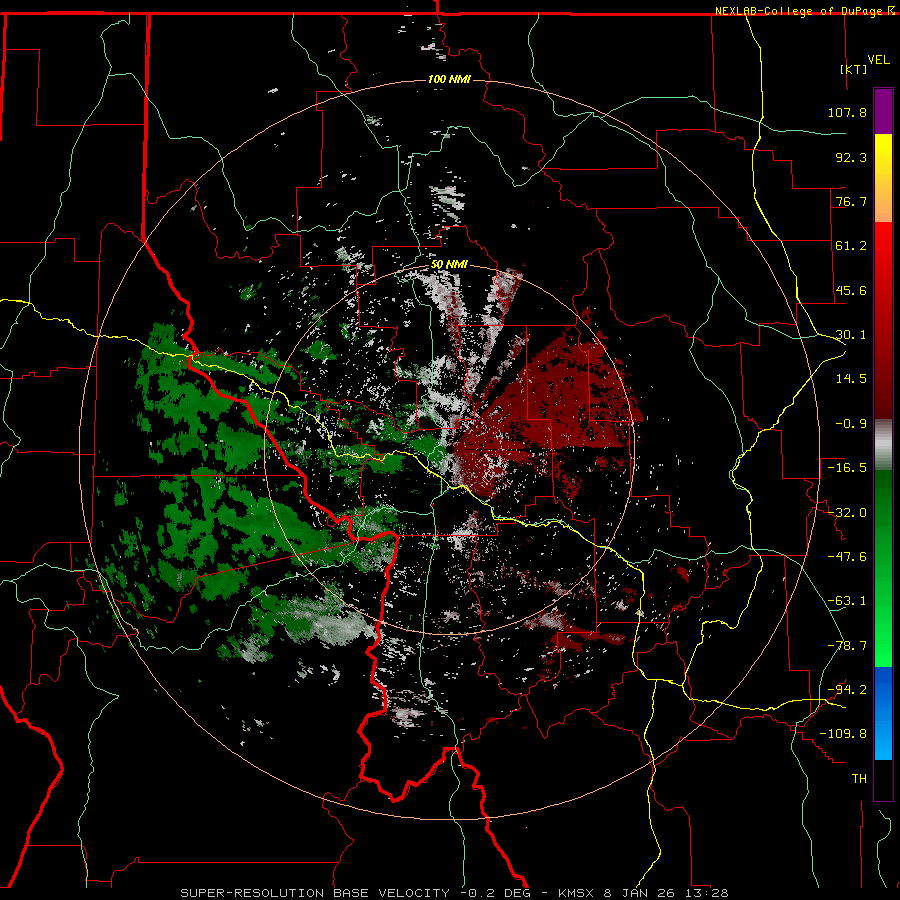Screen dimensions: 900x900
Task: Pick the gray near-zero segment of the color bar
Action: tap(883, 445)
